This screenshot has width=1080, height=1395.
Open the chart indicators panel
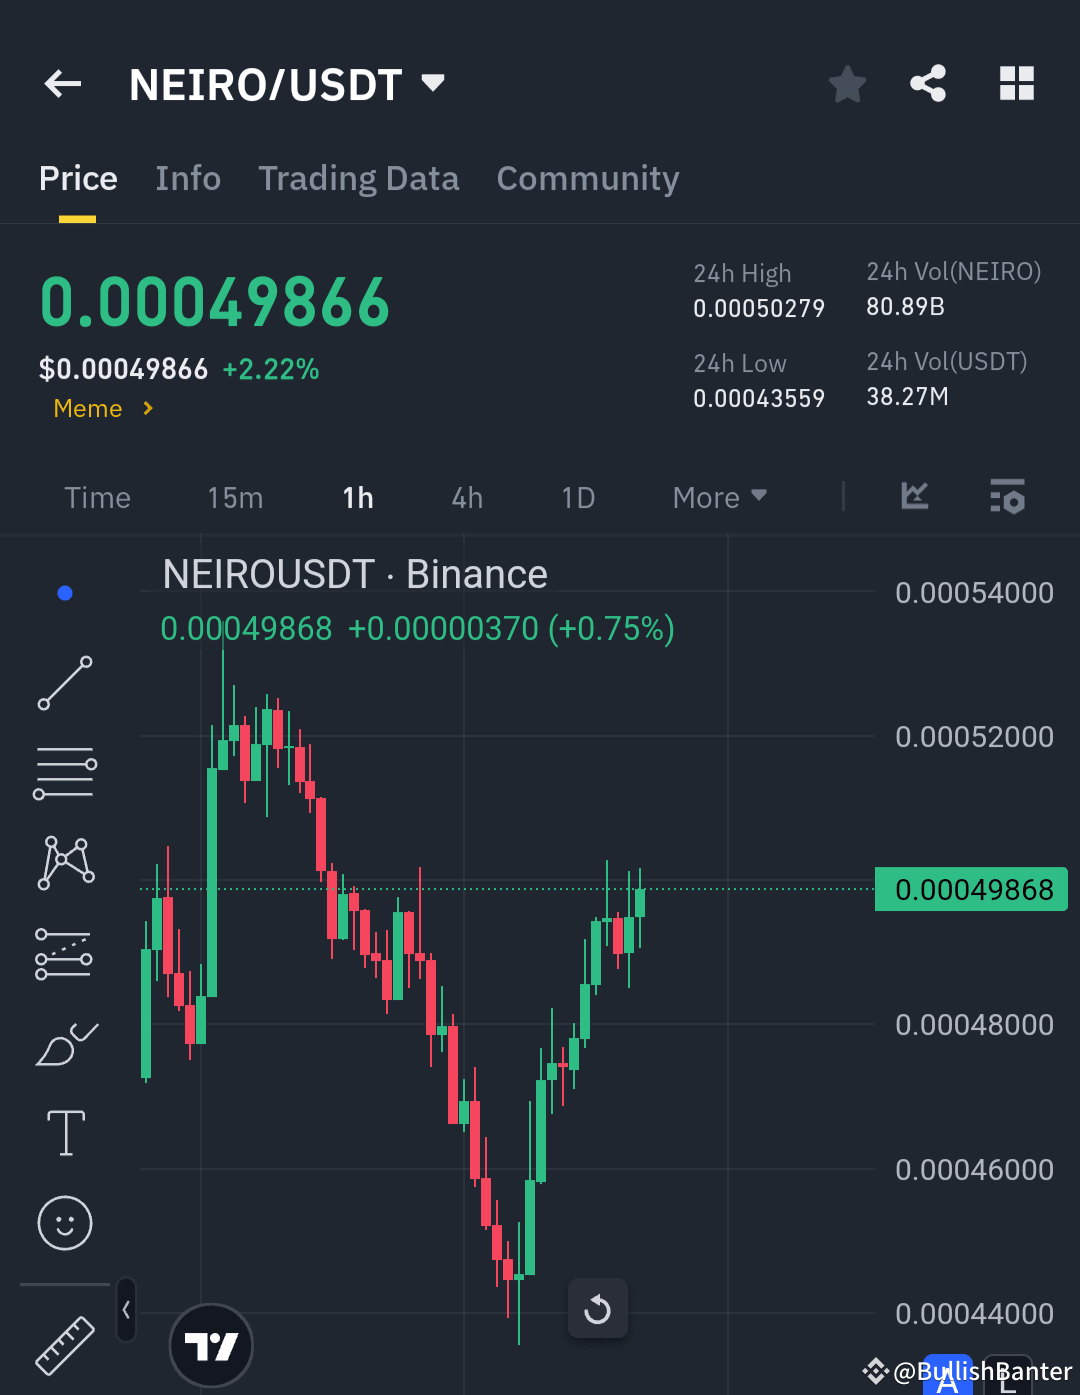[x=913, y=497]
